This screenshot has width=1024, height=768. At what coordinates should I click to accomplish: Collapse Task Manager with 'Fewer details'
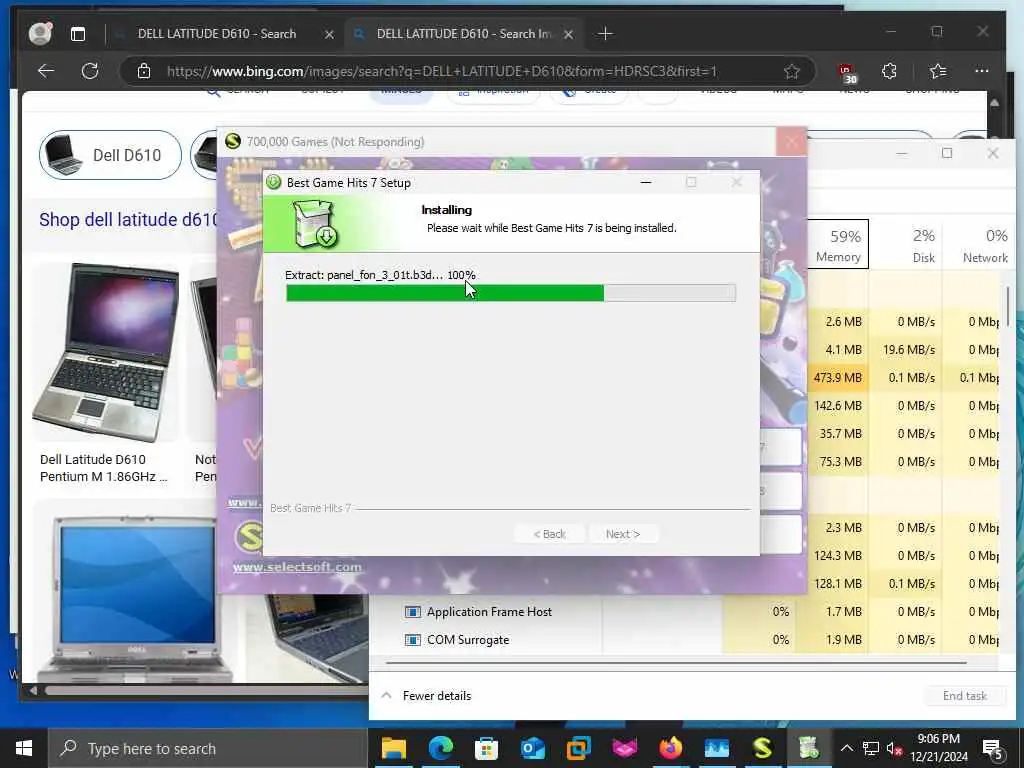click(x=426, y=696)
